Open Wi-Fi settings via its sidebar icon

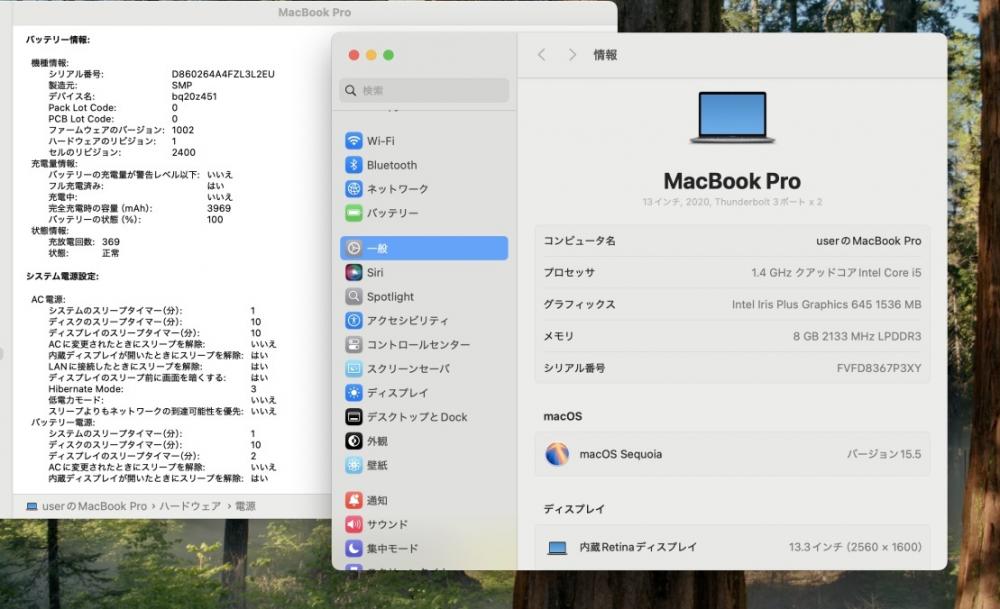point(353,141)
